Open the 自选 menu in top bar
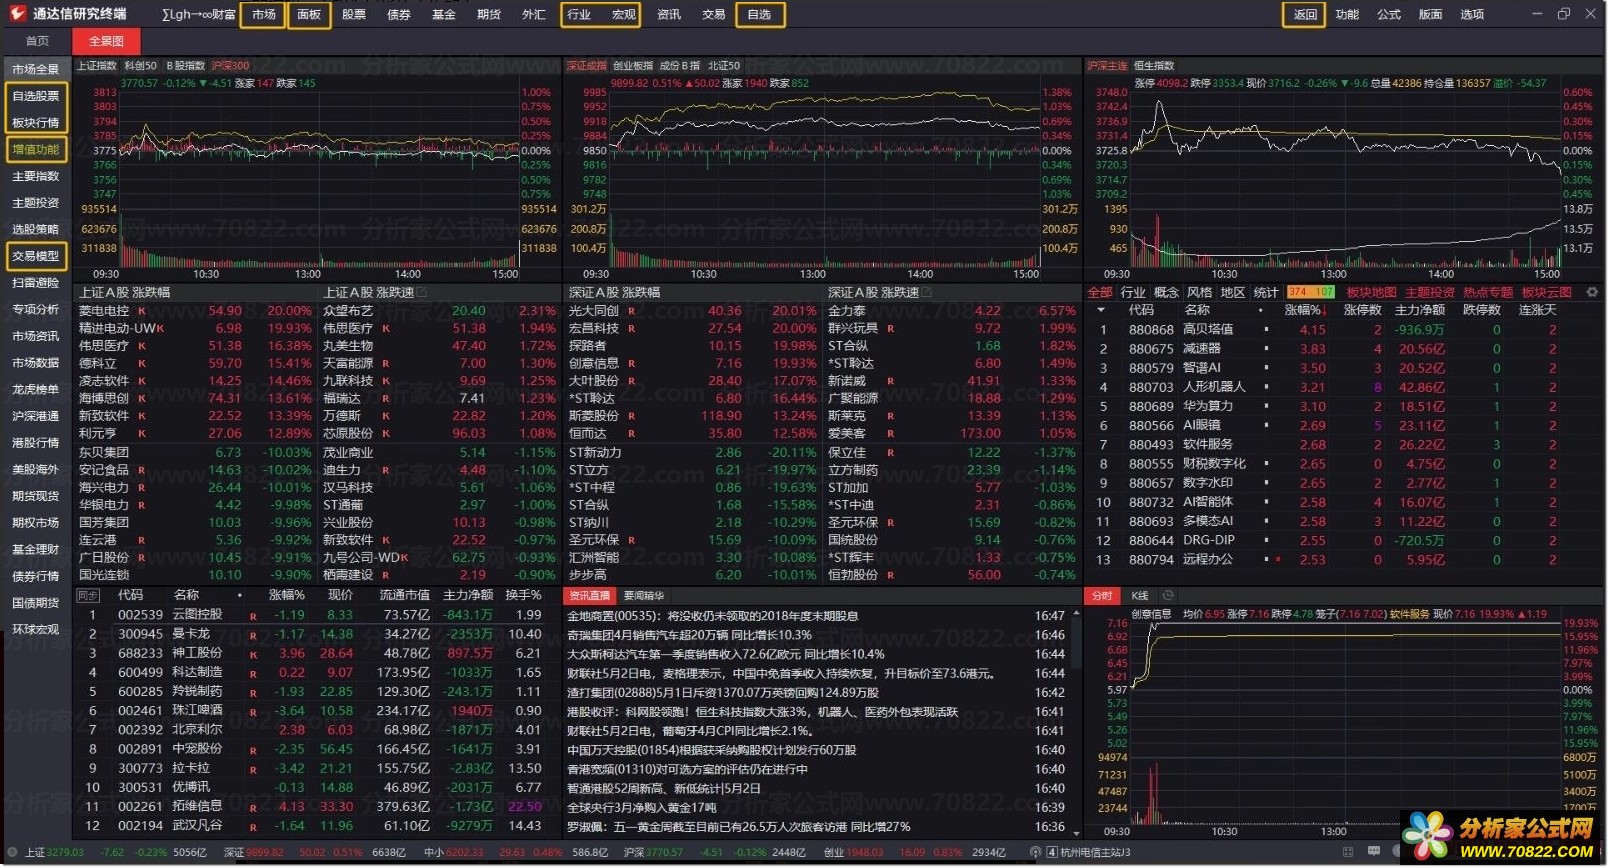Image resolution: width=1610 pixels, height=868 pixels. pos(759,15)
